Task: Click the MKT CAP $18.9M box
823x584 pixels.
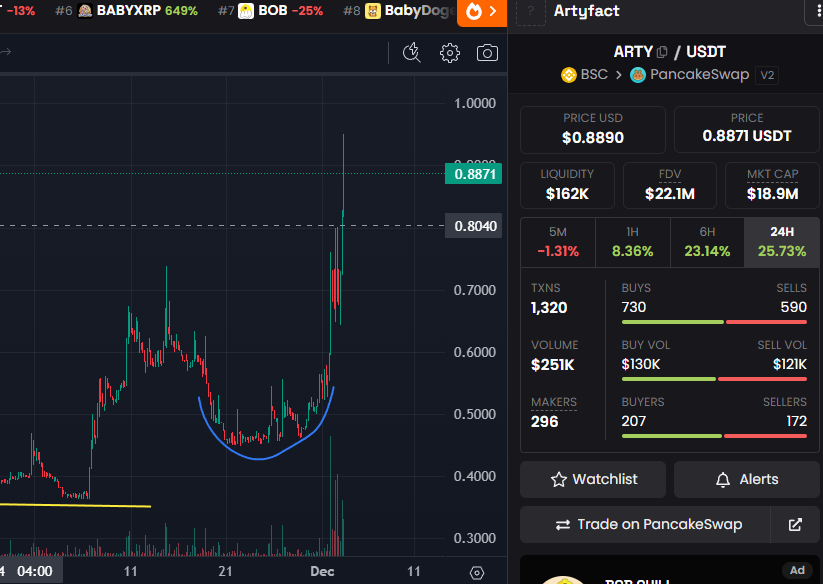Action: [x=772, y=186]
